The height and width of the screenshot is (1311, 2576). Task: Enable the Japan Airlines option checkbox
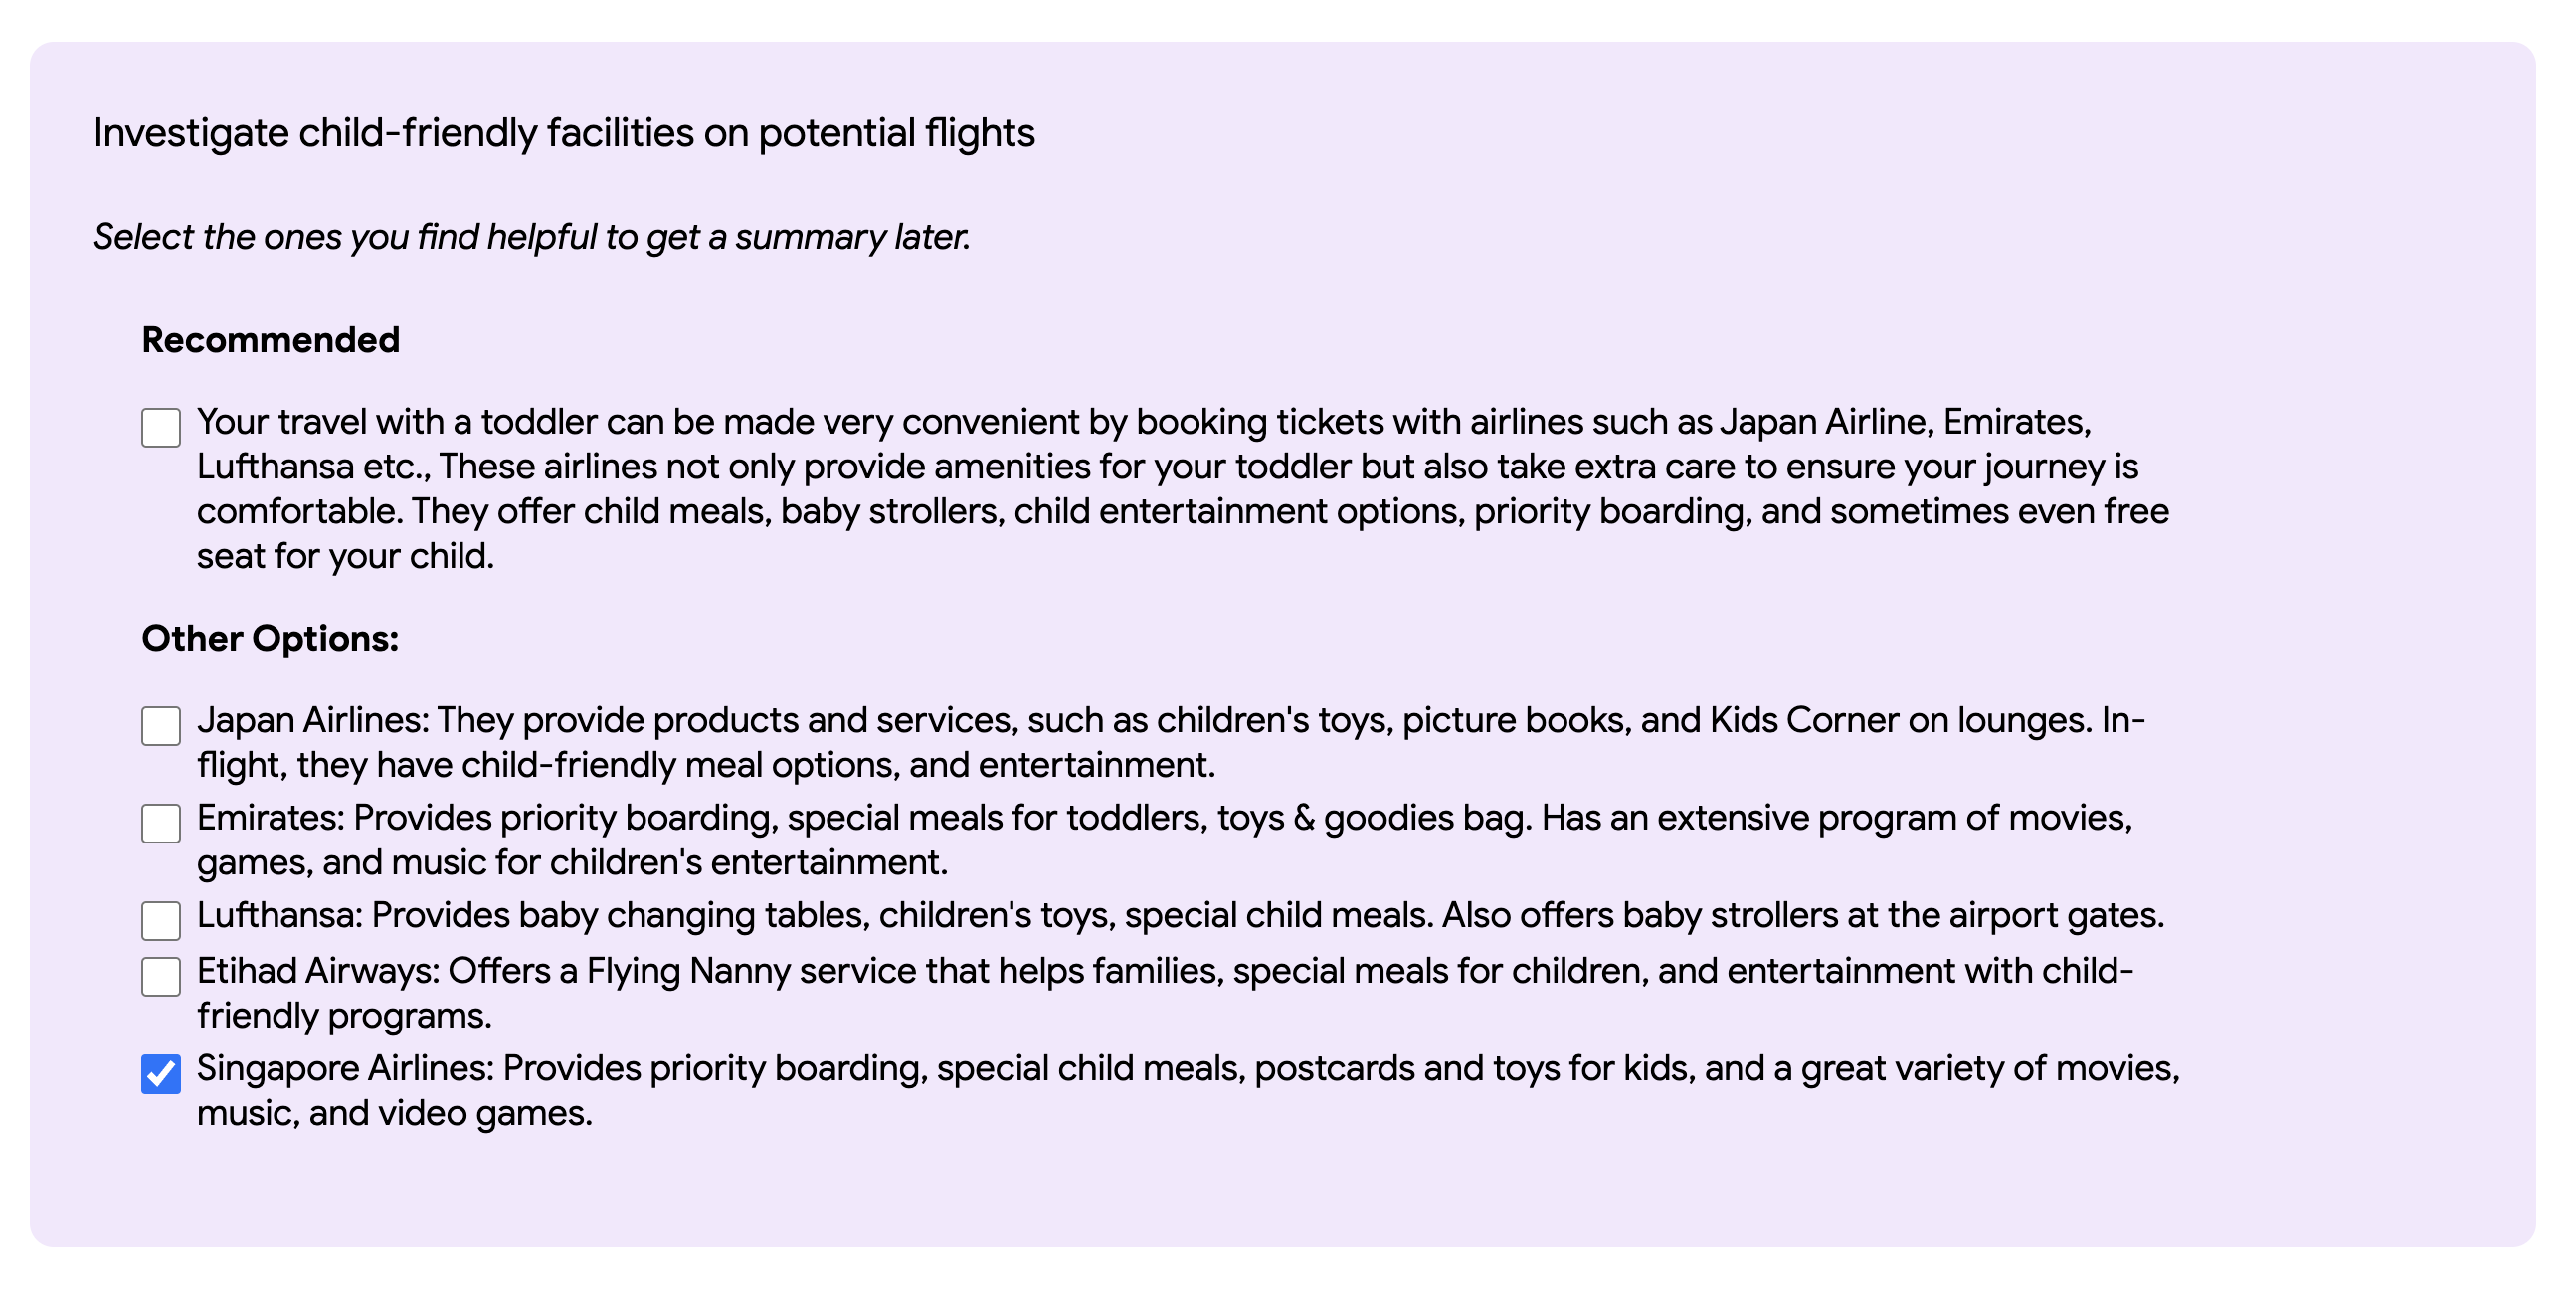pyautogui.click(x=161, y=726)
